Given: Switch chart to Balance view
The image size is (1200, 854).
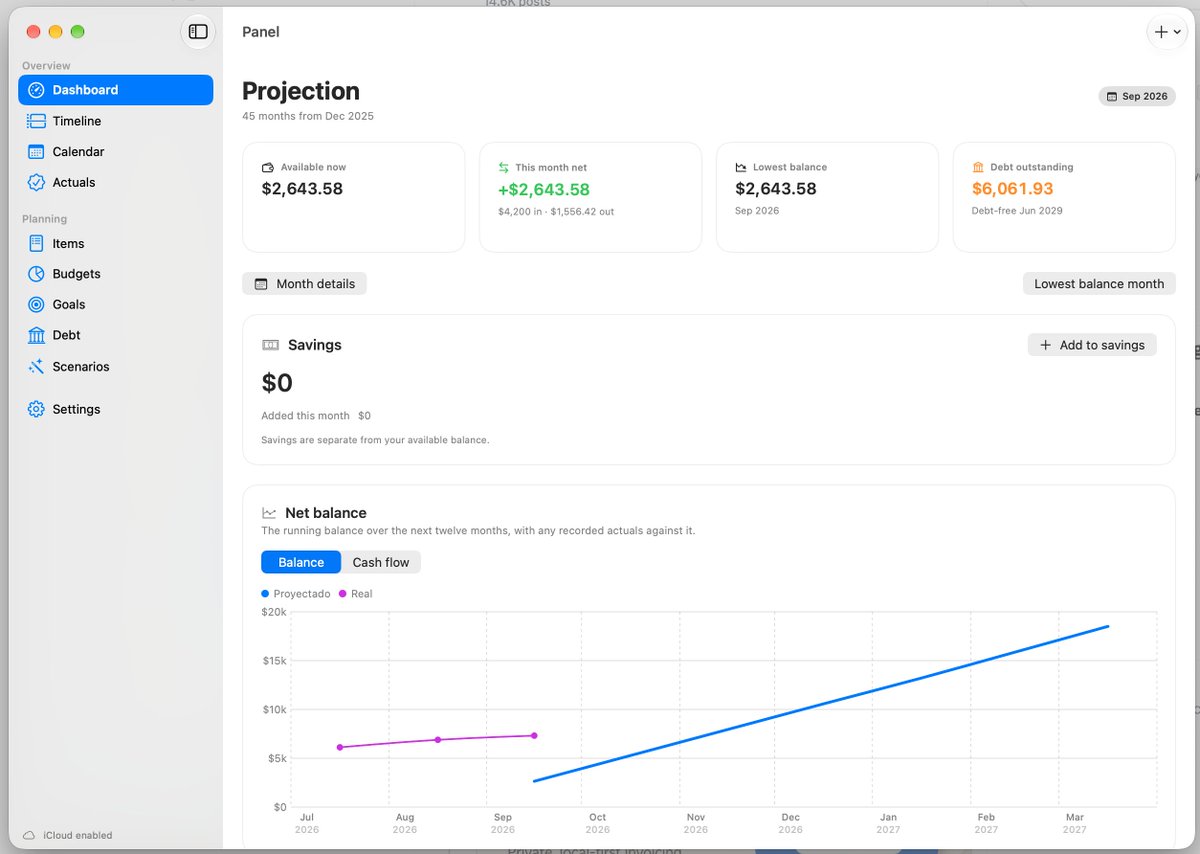Looking at the screenshot, I should [301, 562].
